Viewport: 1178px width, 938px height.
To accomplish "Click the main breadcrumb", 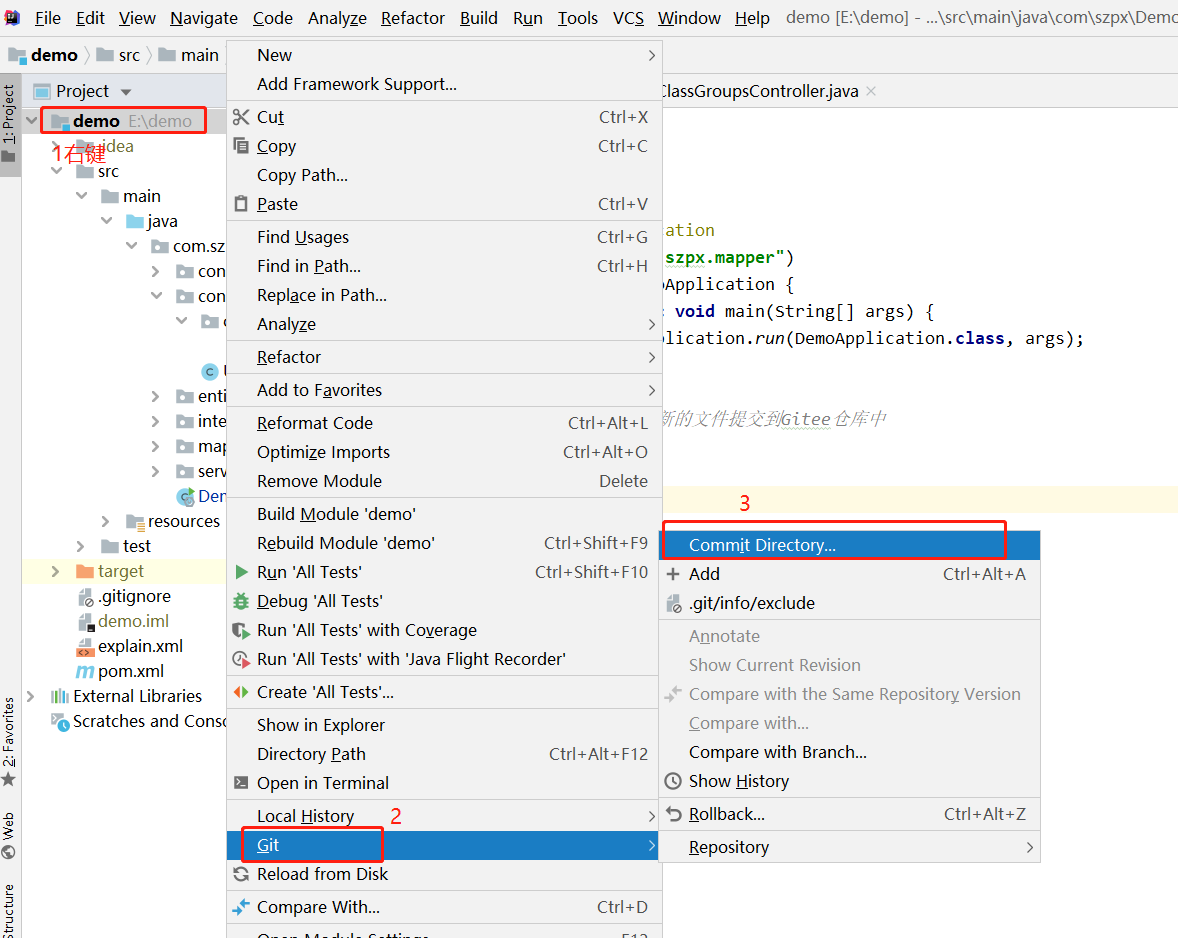I will point(189,55).
